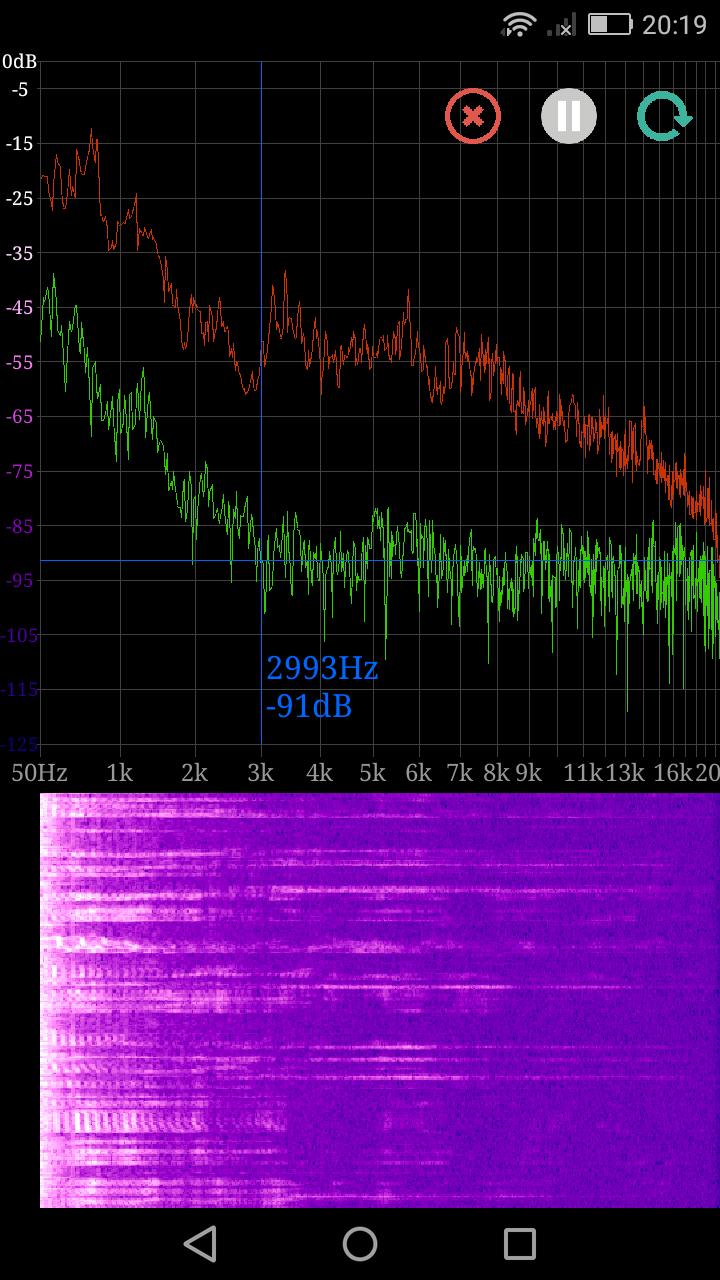Tap the 13k frequency axis label
This screenshot has width=720, height=1280.
click(625, 772)
